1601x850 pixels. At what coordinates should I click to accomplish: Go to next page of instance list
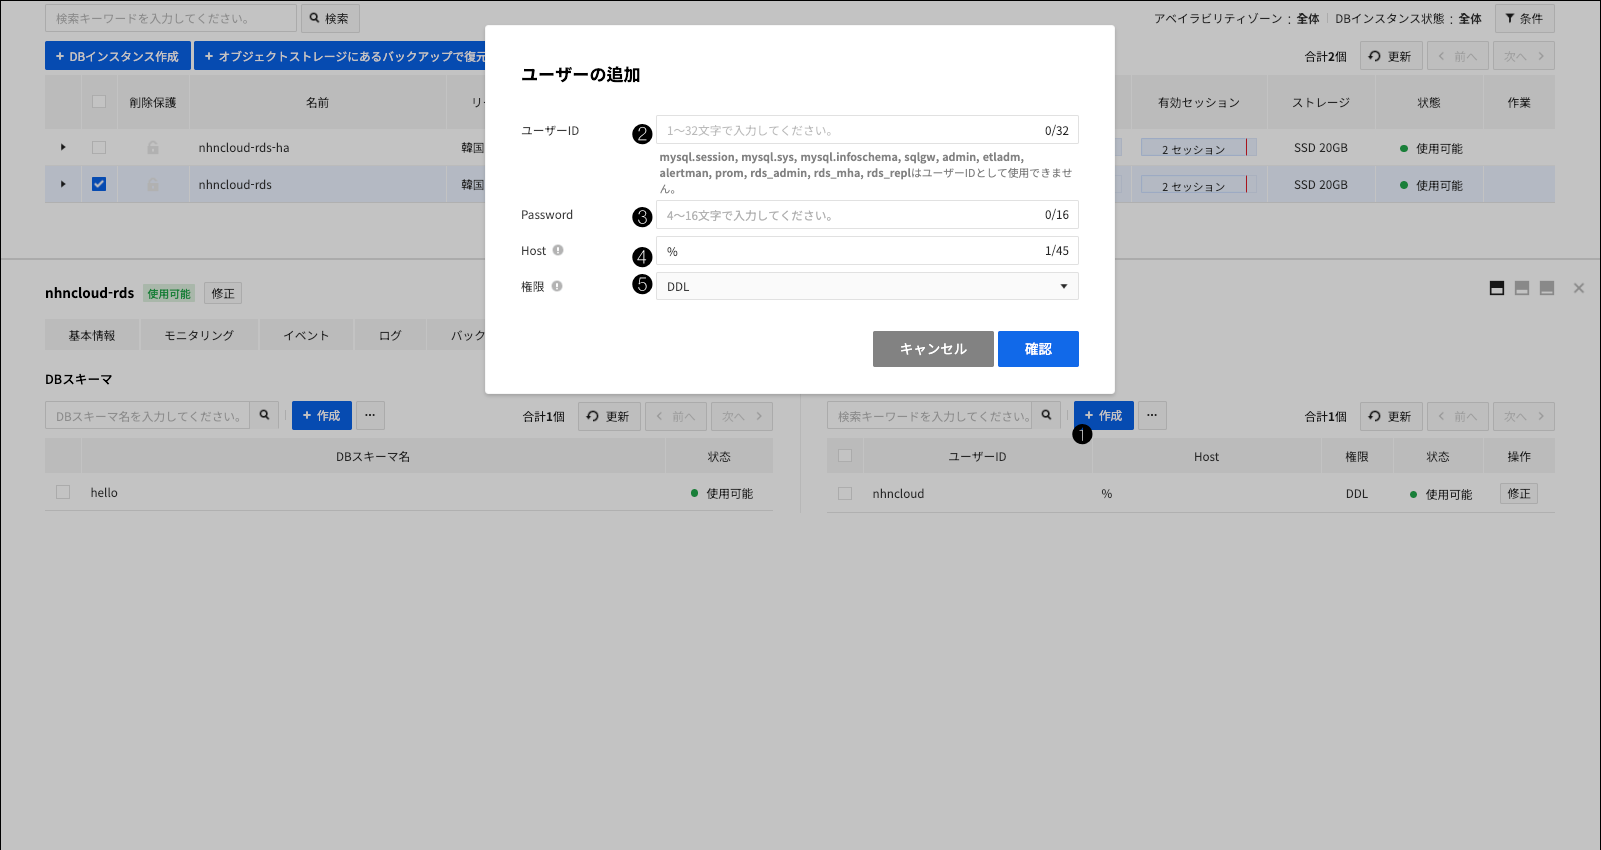pos(1524,56)
